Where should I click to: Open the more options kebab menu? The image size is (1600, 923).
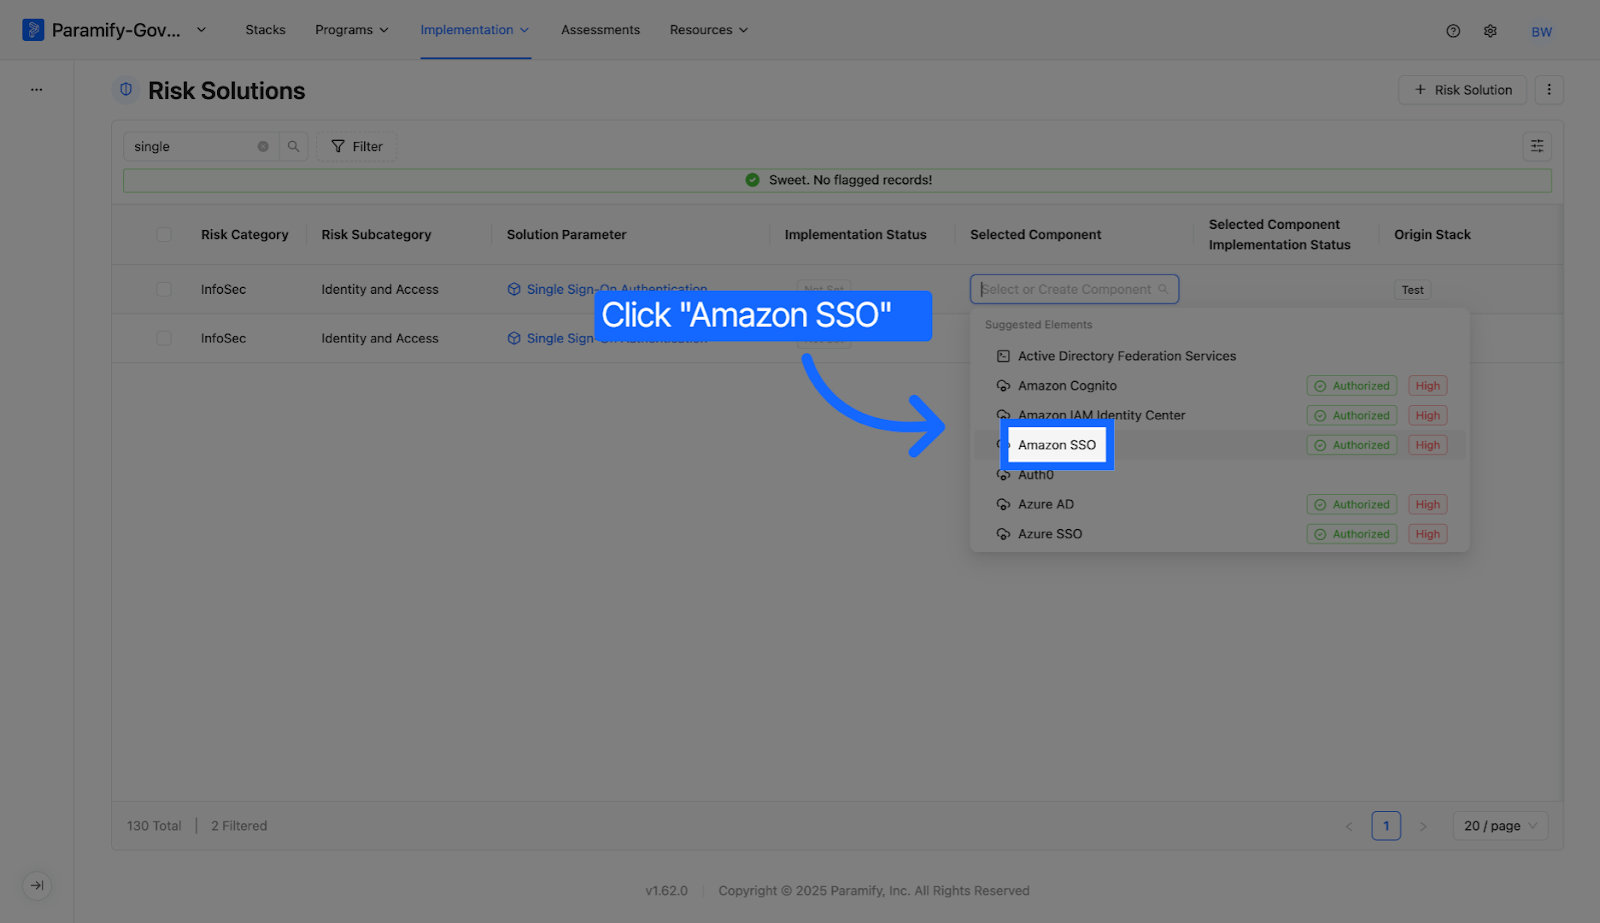click(1549, 90)
